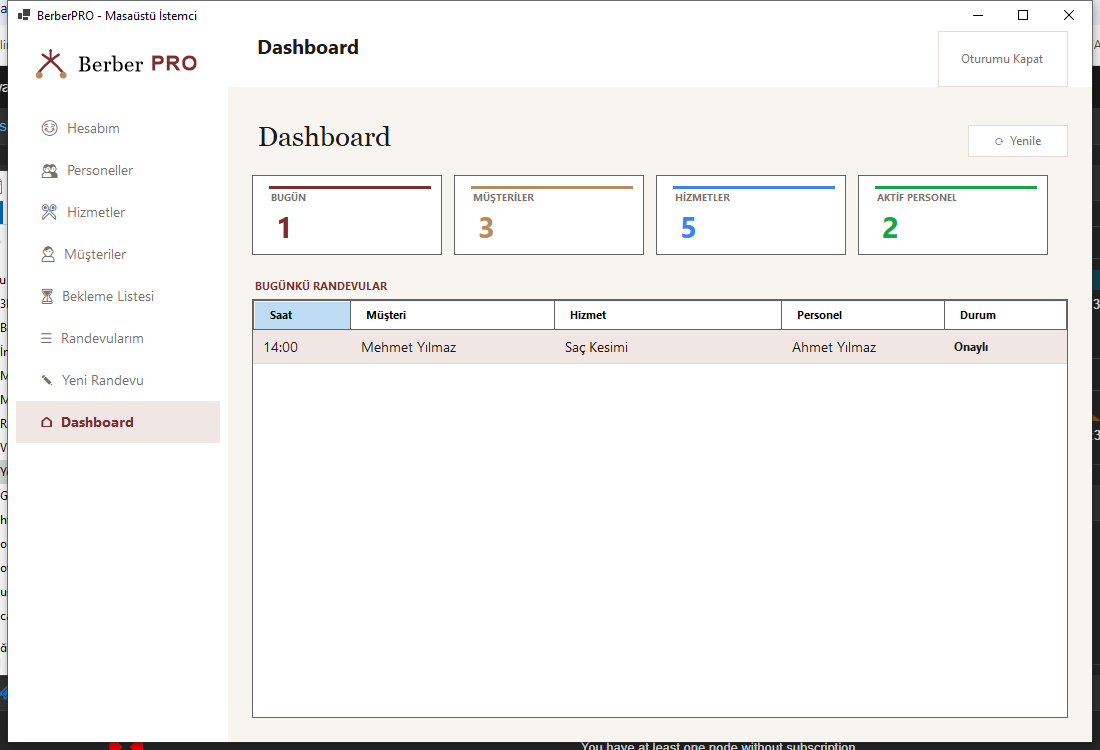Click the refresh icon in Yenile button
The image size is (1100, 750).
pyautogui.click(x=999, y=142)
